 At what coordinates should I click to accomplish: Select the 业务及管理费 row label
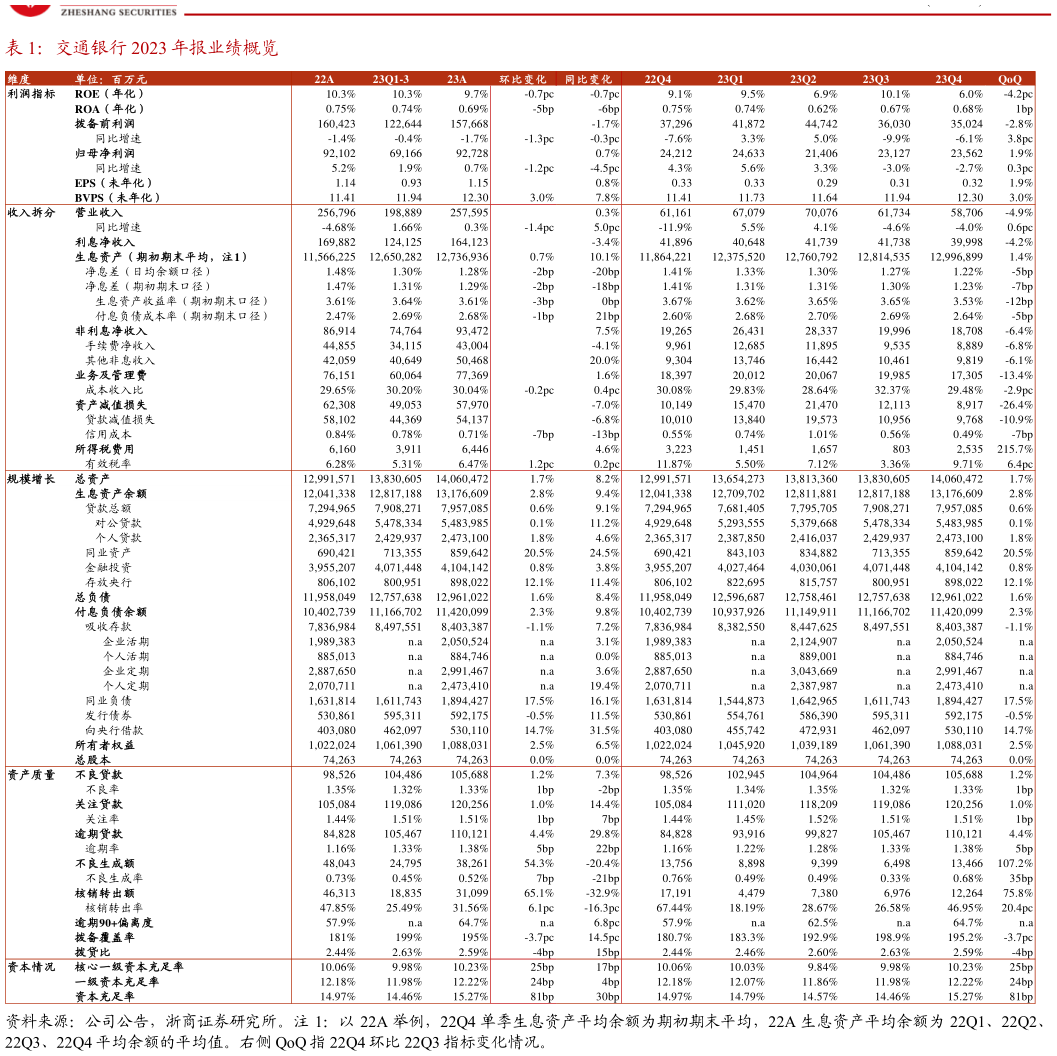click(x=111, y=375)
